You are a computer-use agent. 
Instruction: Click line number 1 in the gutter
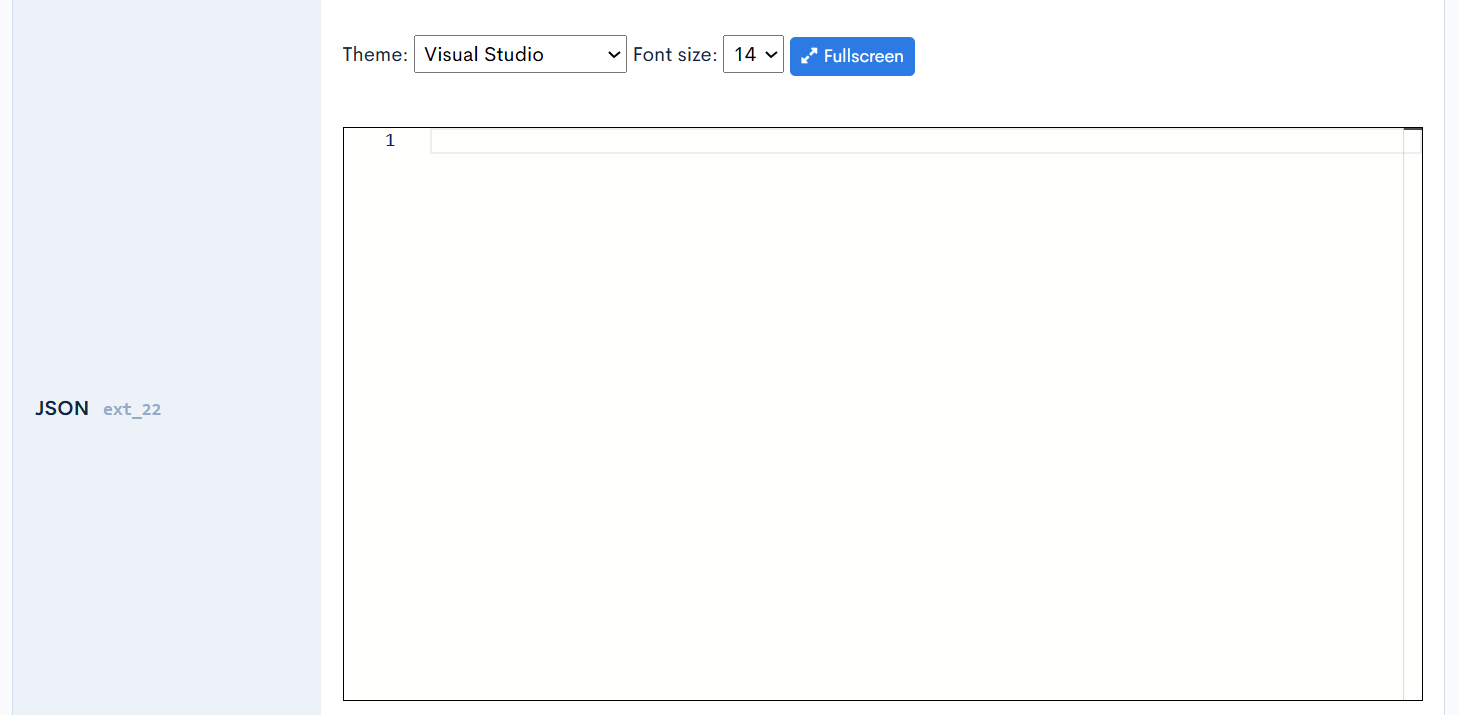tap(390, 141)
